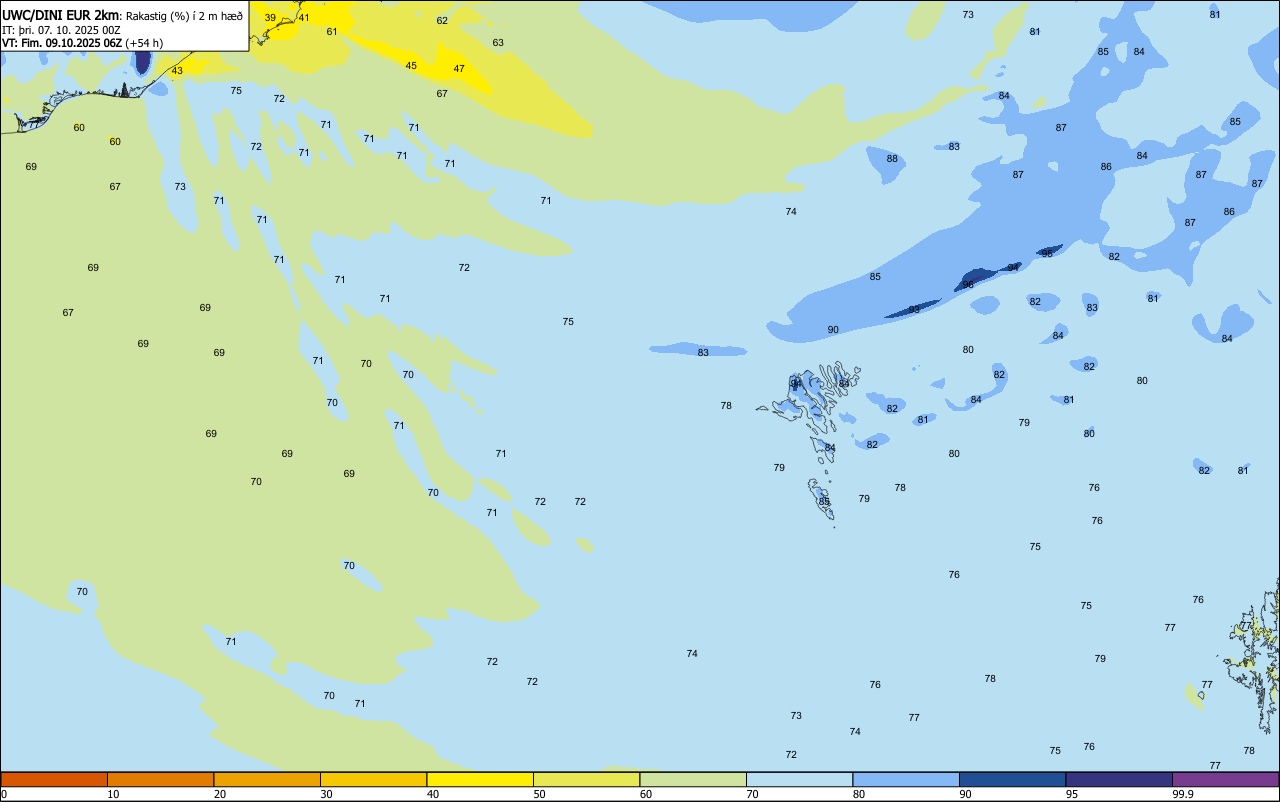Viewport: 1280px width, 802px height.
Task: Click the 30–40 golden legend segment
Action: pos(373,779)
